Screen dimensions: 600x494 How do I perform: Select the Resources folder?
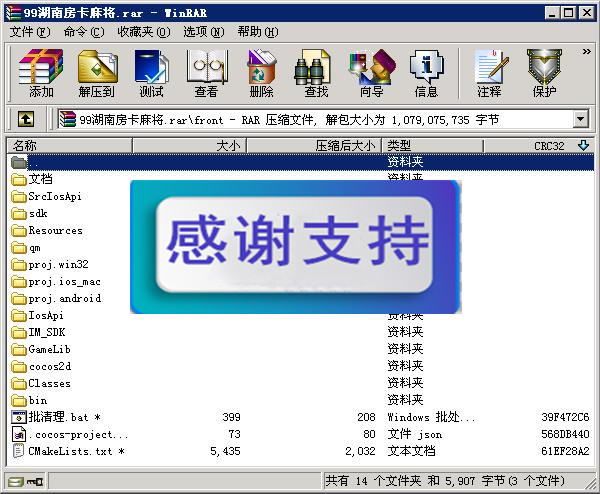click(x=47, y=230)
